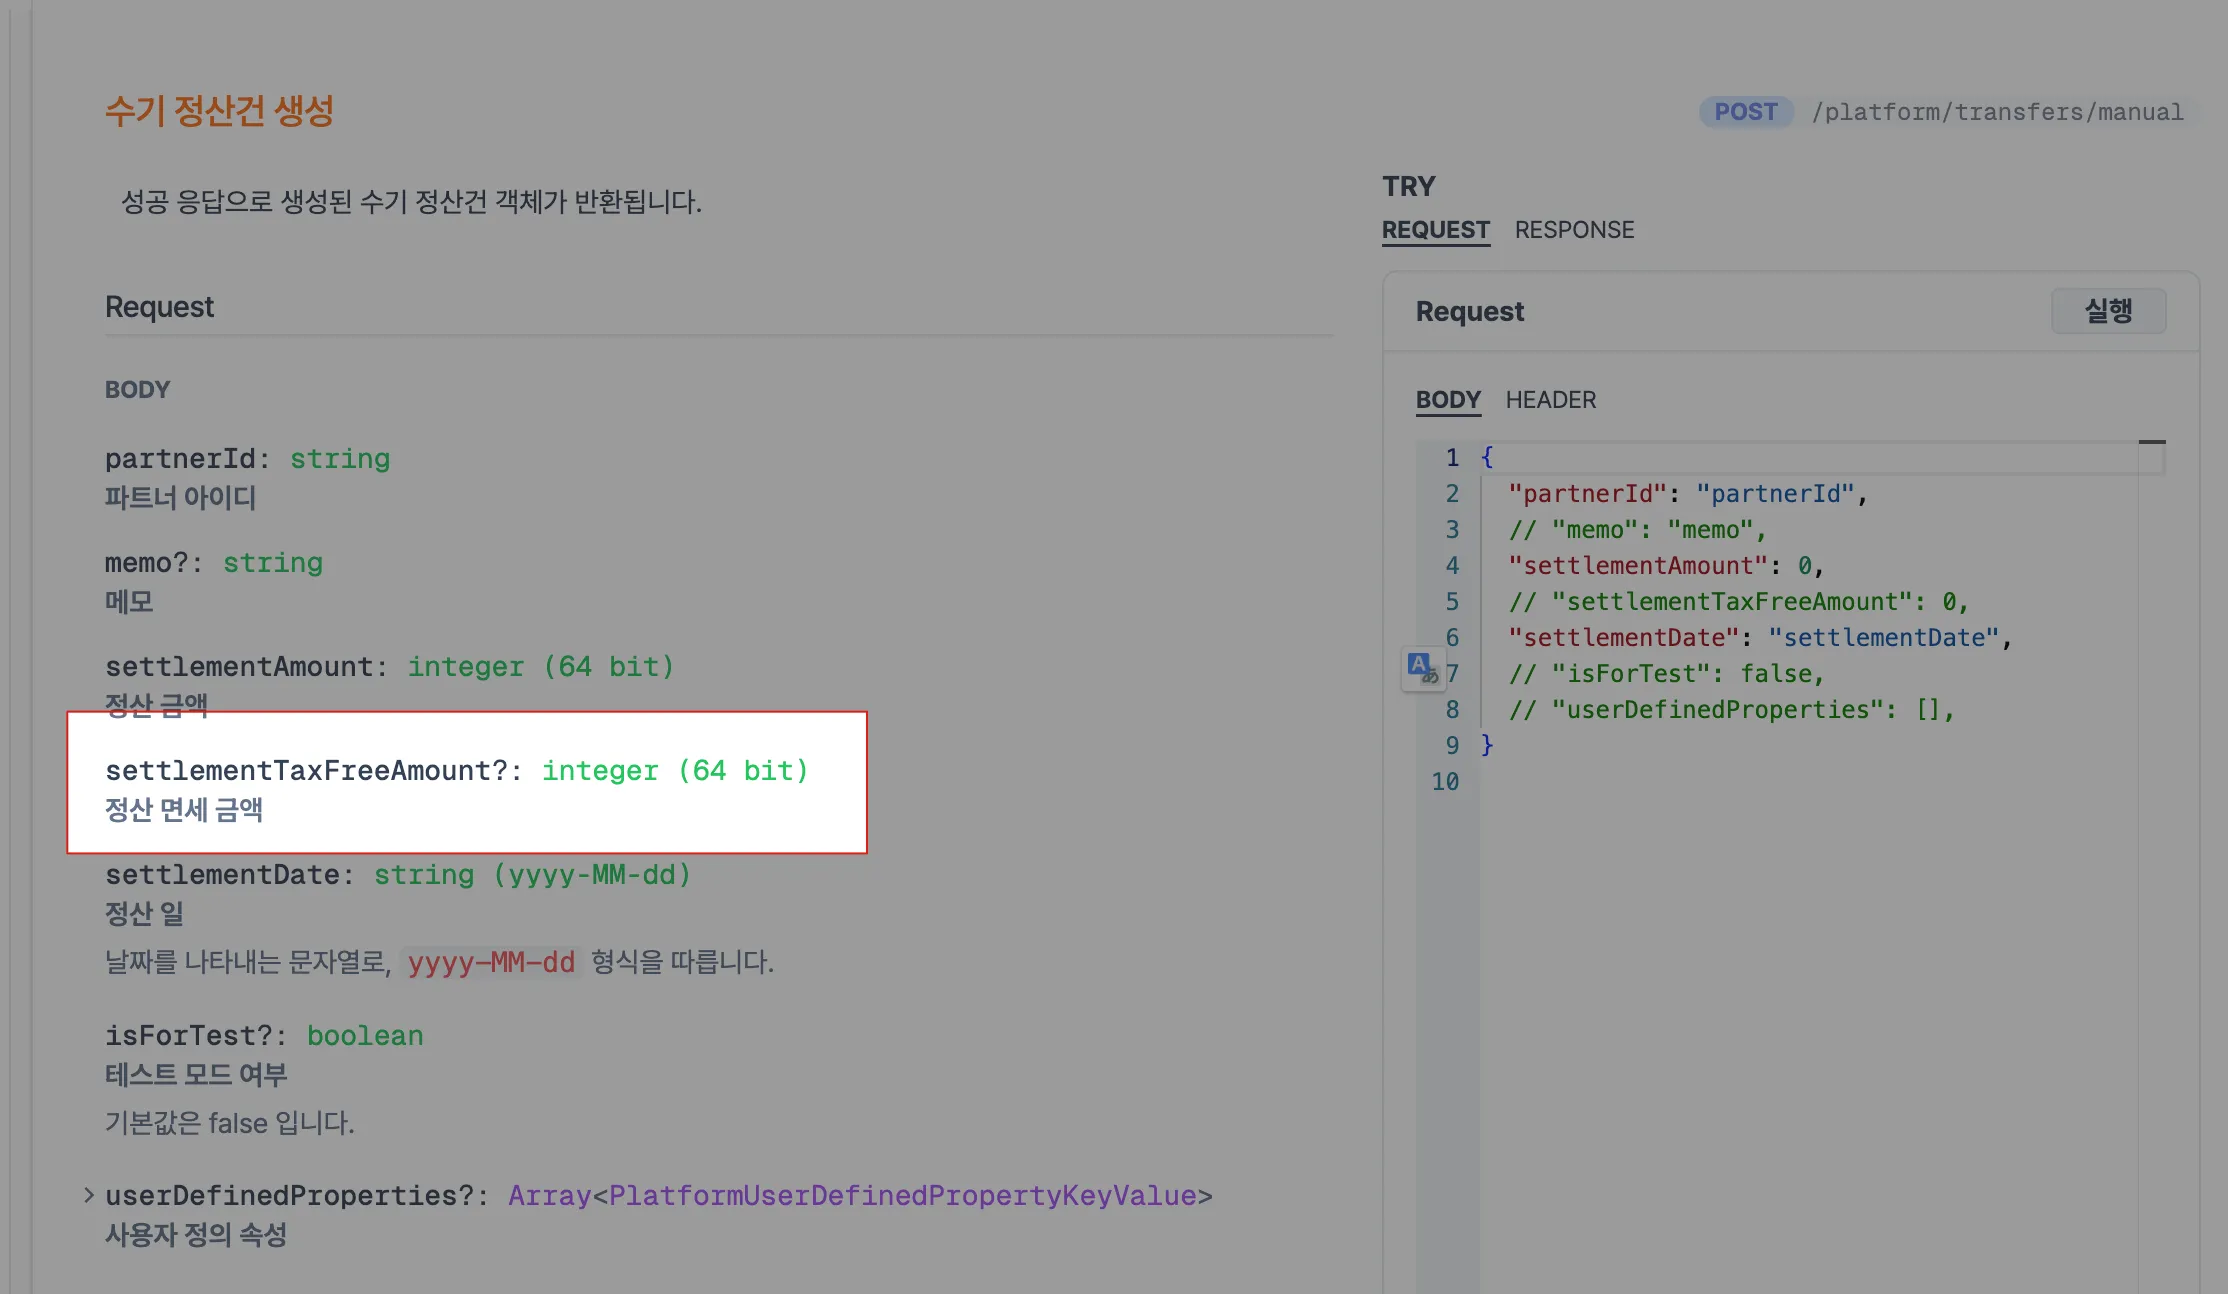Click the 수기 정산건 생성 heading link

(219, 110)
